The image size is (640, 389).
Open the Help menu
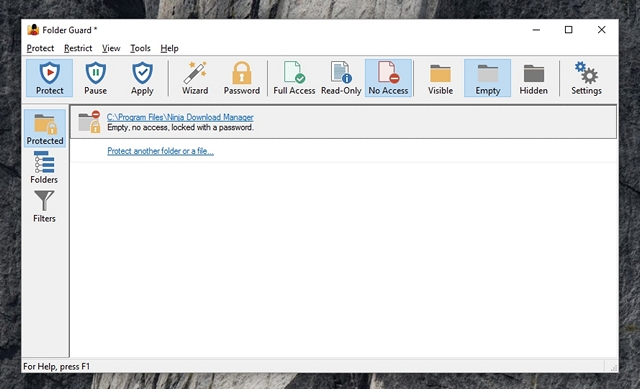click(169, 48)
